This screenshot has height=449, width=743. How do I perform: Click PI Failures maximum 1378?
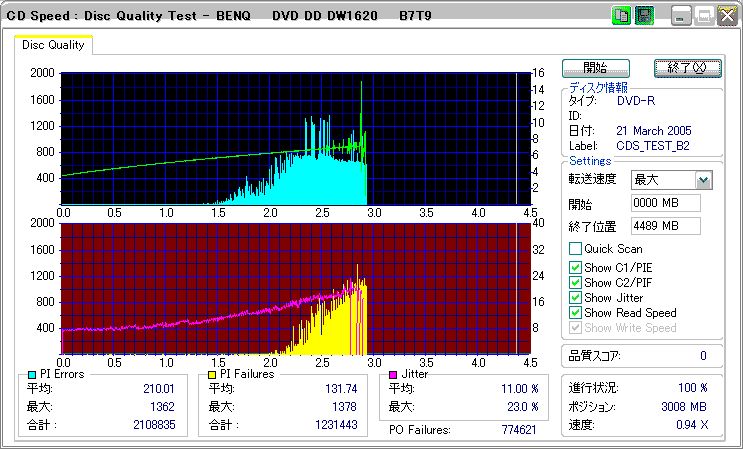[x=345, y=407]
